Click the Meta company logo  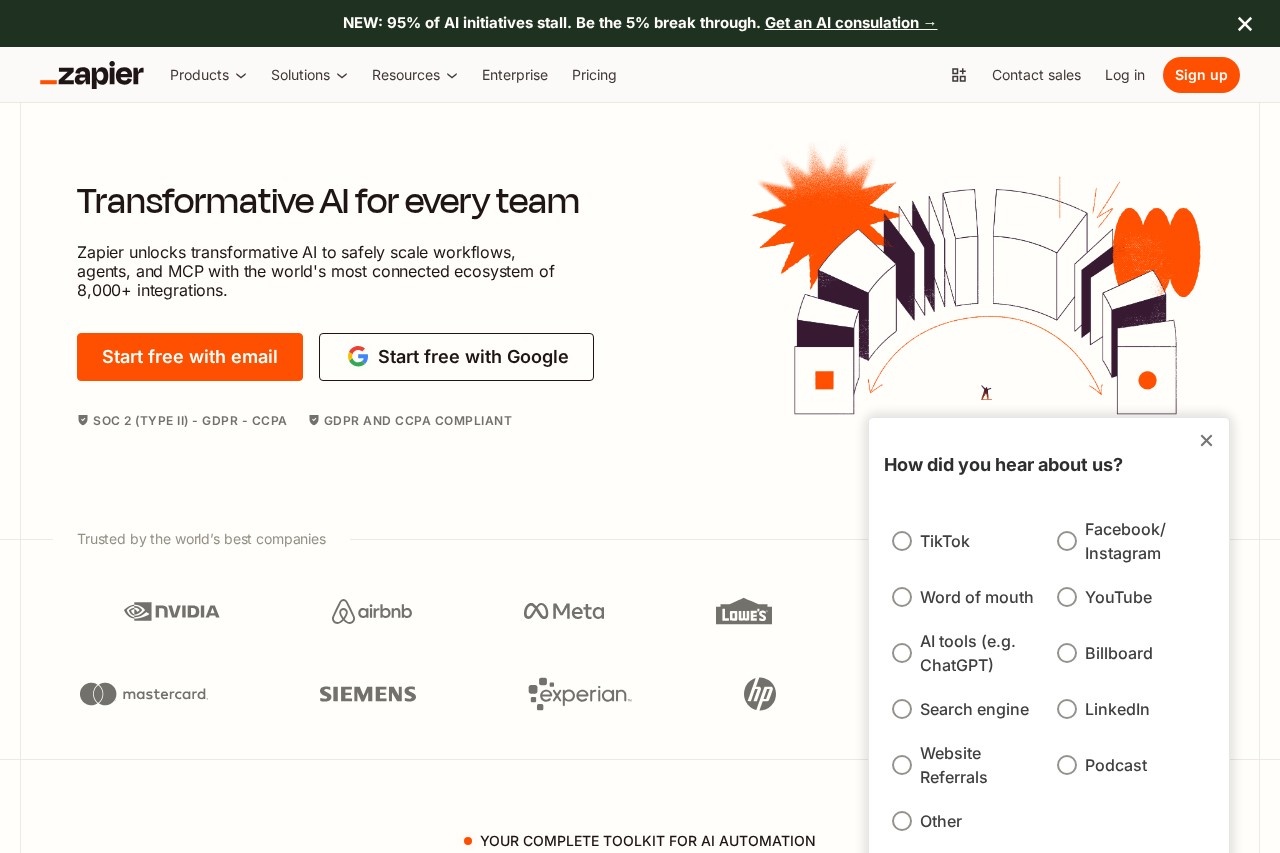tap(563, 611)
